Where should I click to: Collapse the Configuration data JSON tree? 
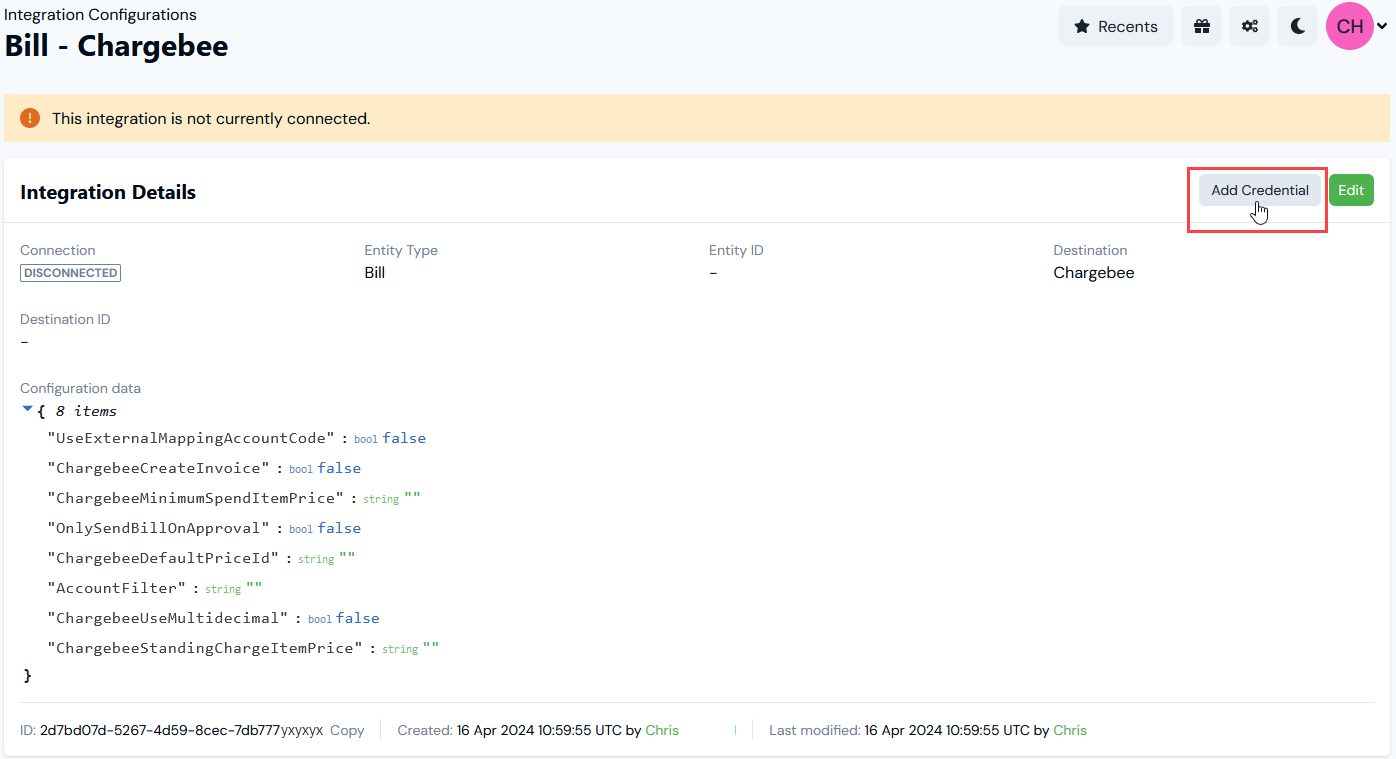click(x=27, y=408)
